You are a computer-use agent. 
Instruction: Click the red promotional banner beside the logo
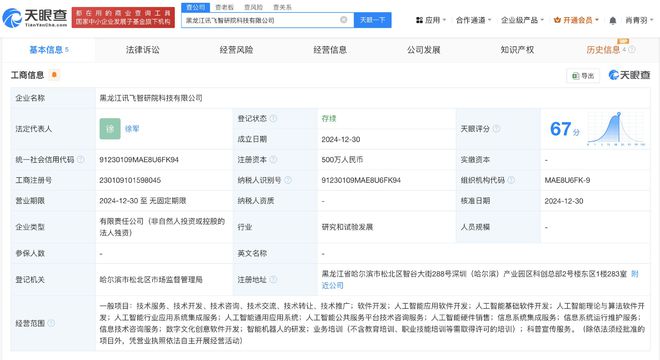click(123, 18)
